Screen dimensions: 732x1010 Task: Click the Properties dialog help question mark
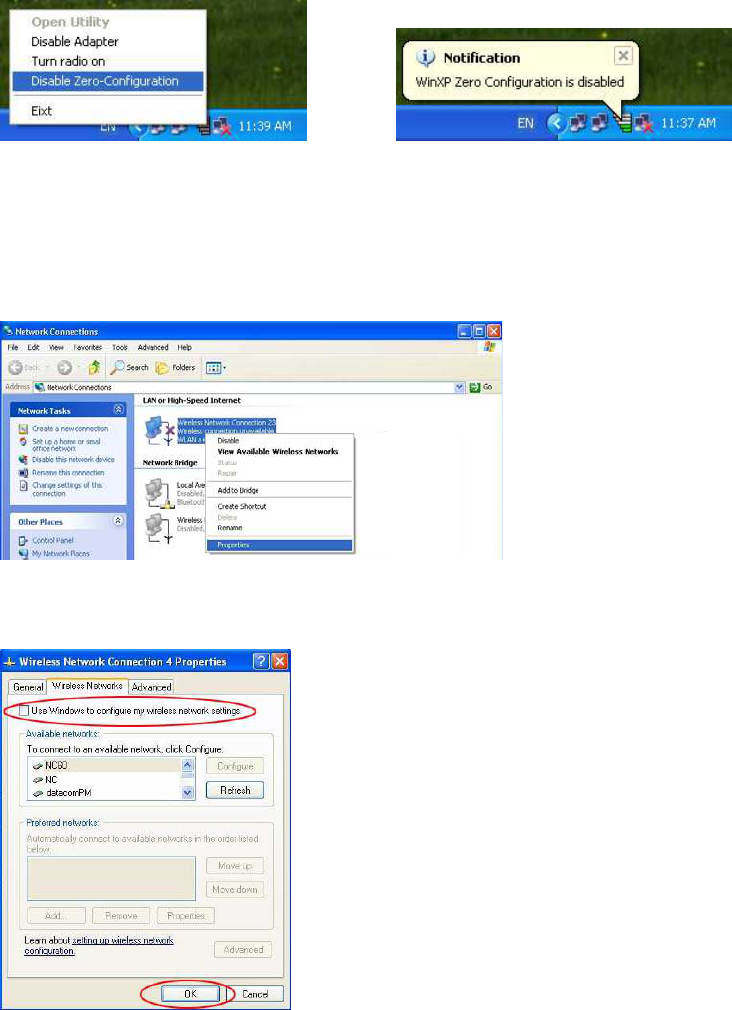(261, 661)
